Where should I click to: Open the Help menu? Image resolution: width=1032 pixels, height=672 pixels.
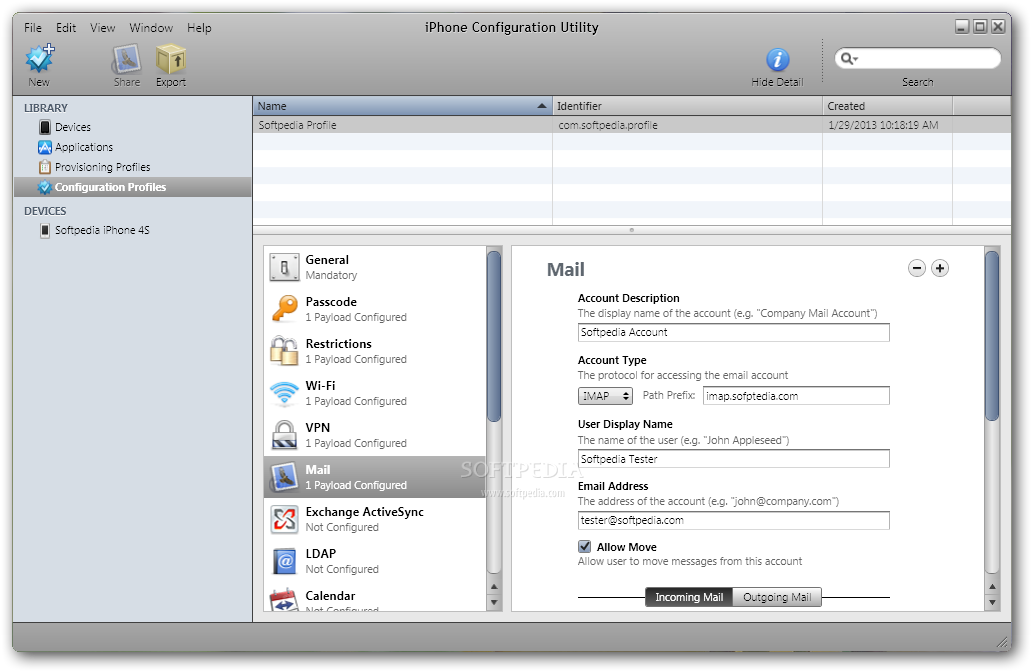point(199,28)
